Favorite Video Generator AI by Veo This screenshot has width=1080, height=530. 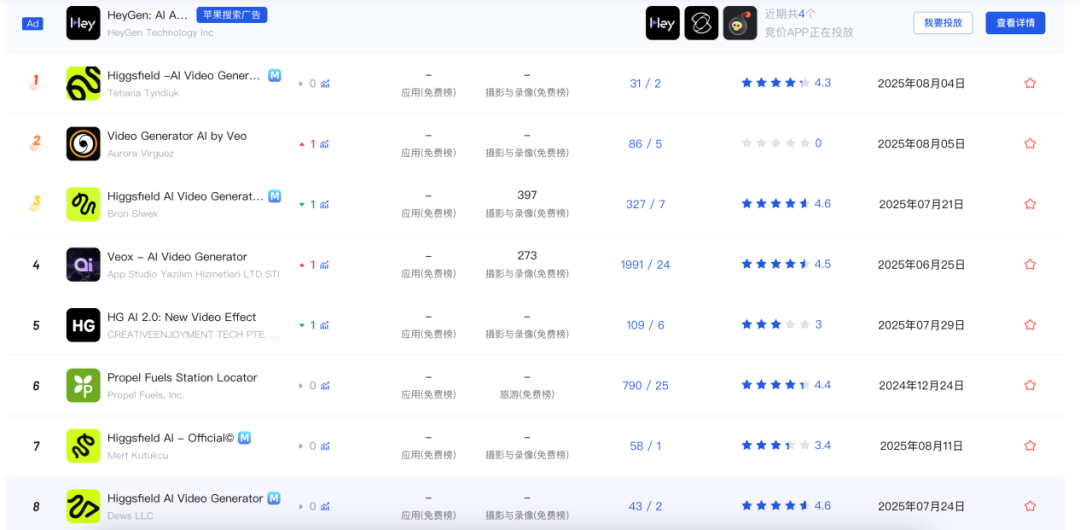point(1030,144)
